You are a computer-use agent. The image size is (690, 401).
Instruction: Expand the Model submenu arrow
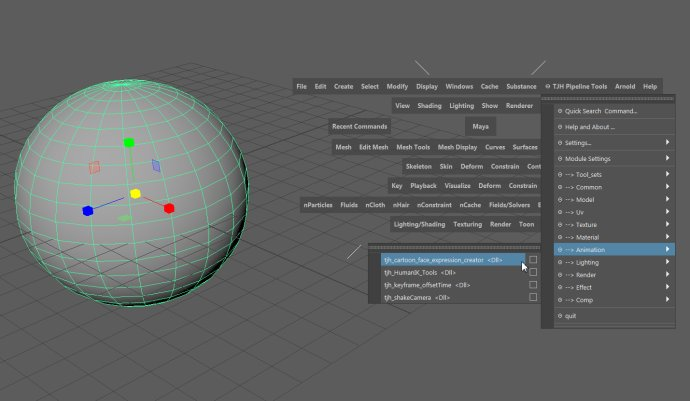tap(668, 199)
